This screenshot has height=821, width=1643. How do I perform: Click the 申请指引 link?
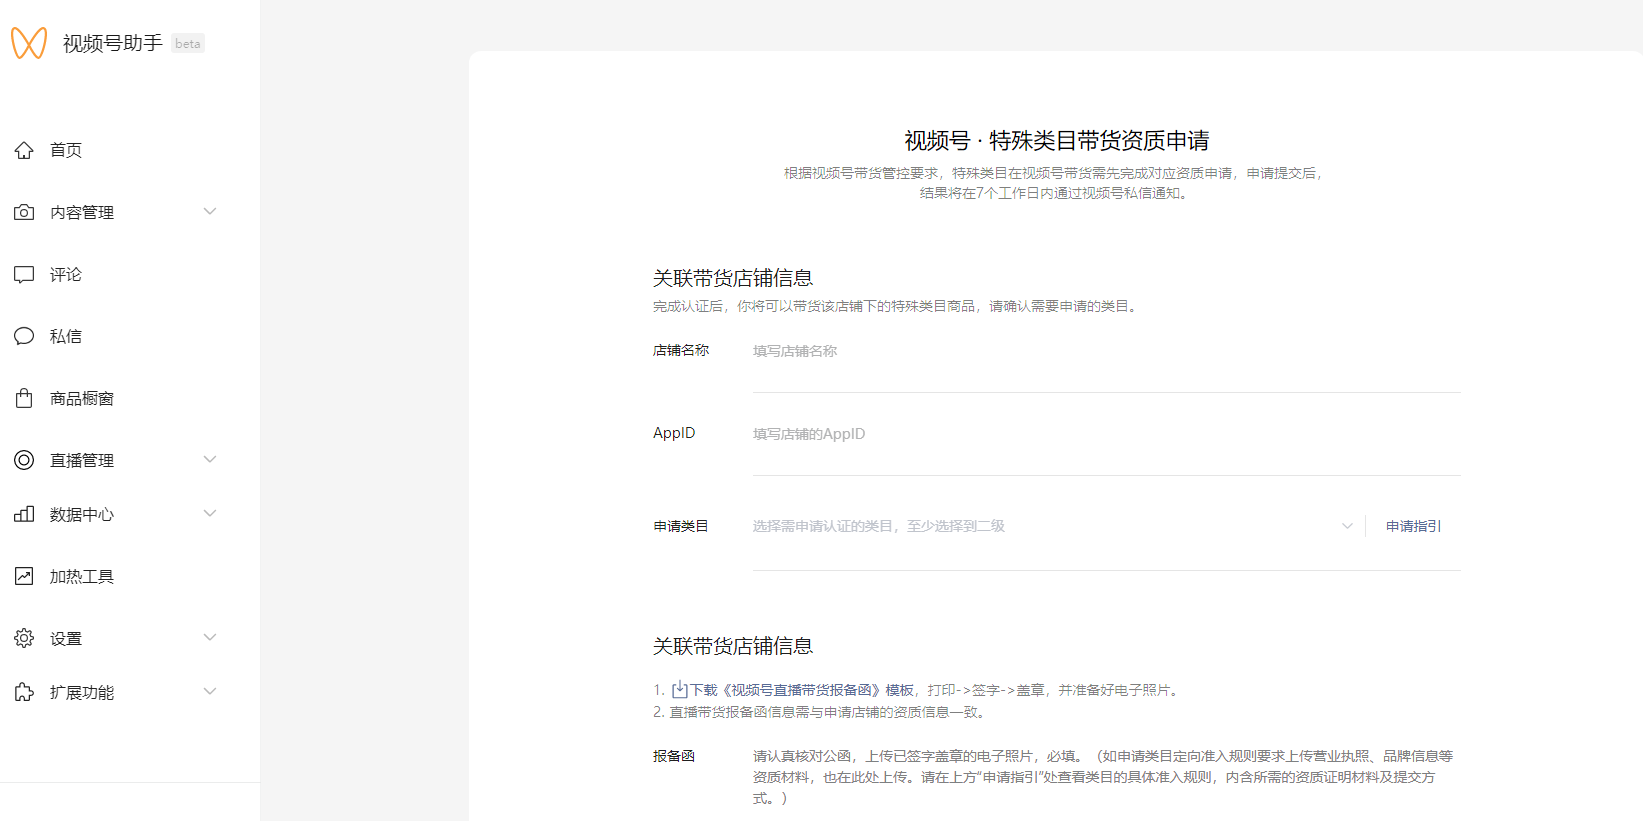(1413, 526)
